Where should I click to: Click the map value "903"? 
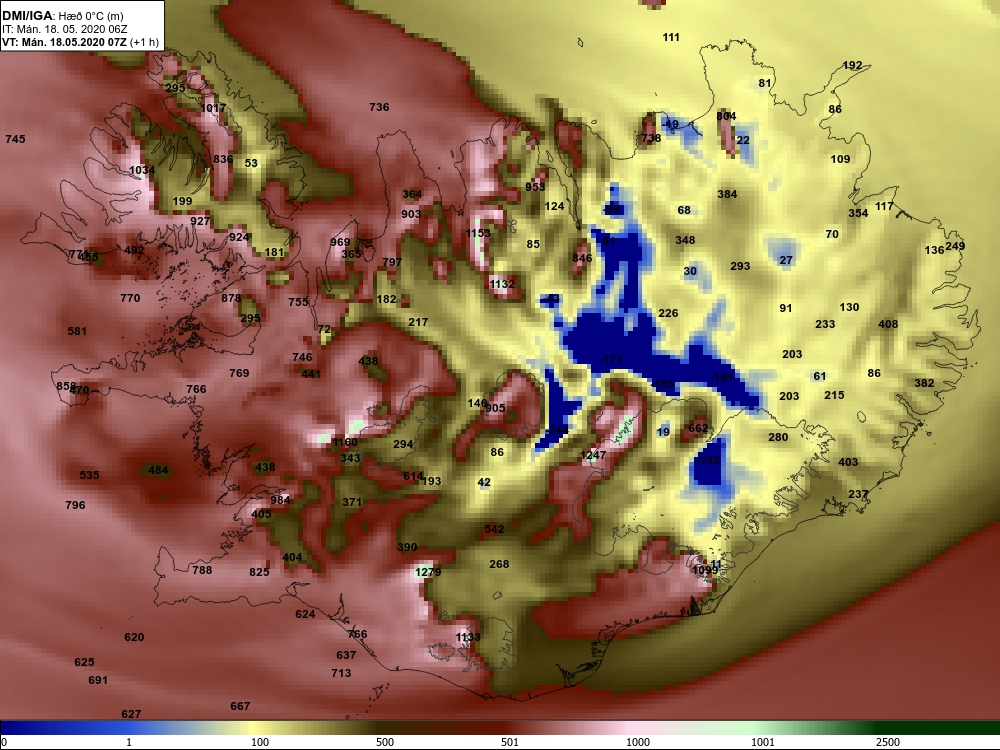pyautogui.click(x=411, y=214)
